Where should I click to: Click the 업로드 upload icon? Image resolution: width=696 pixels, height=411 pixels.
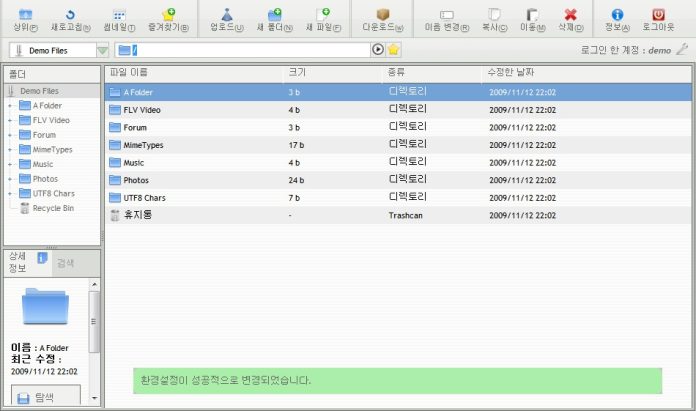pos(226,15)
